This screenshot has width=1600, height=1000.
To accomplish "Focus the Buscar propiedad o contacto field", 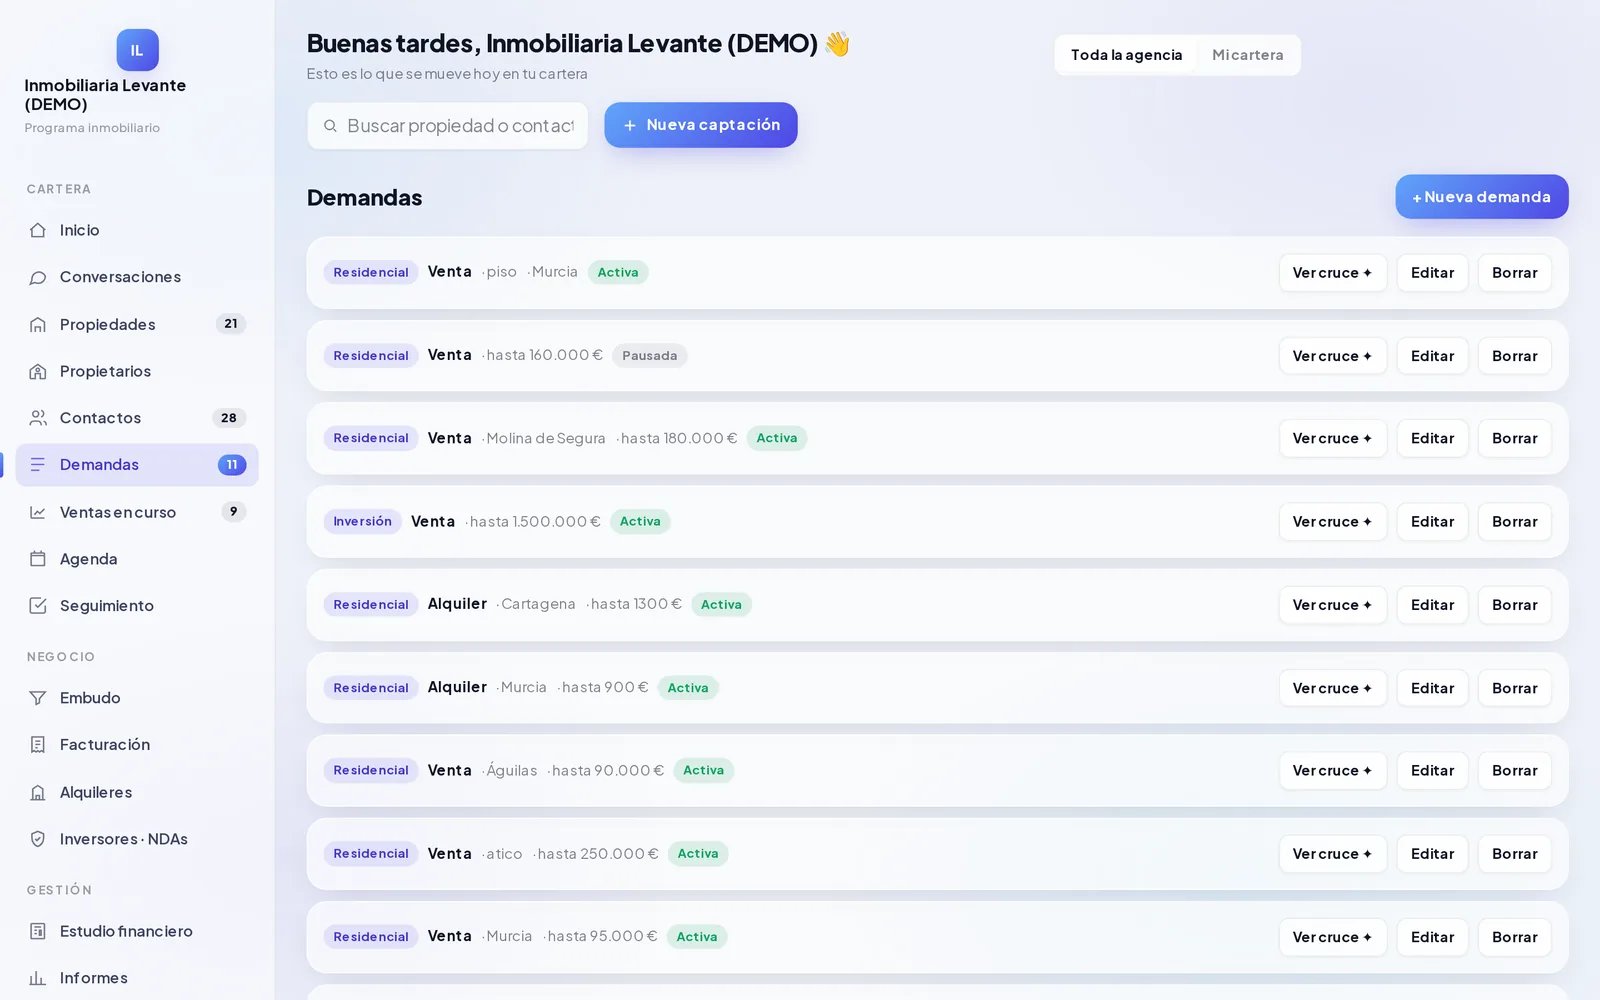I will pyautogui.click(x=448, y=126).
